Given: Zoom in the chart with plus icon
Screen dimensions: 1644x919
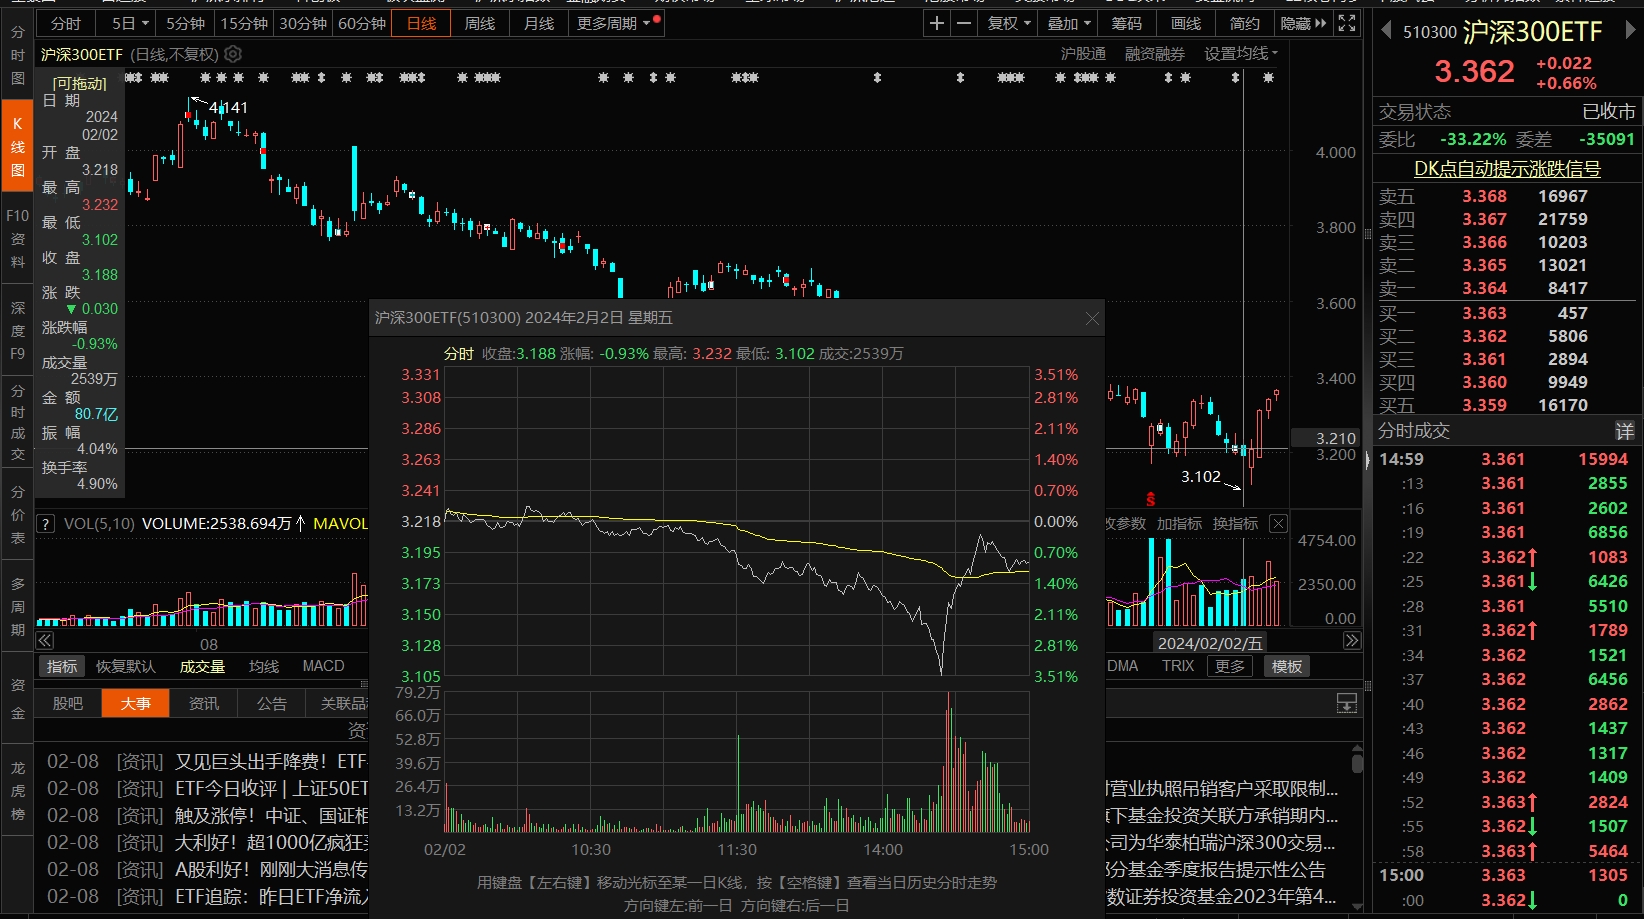Looking at the screenshot, I should click(x=936, y=23).
